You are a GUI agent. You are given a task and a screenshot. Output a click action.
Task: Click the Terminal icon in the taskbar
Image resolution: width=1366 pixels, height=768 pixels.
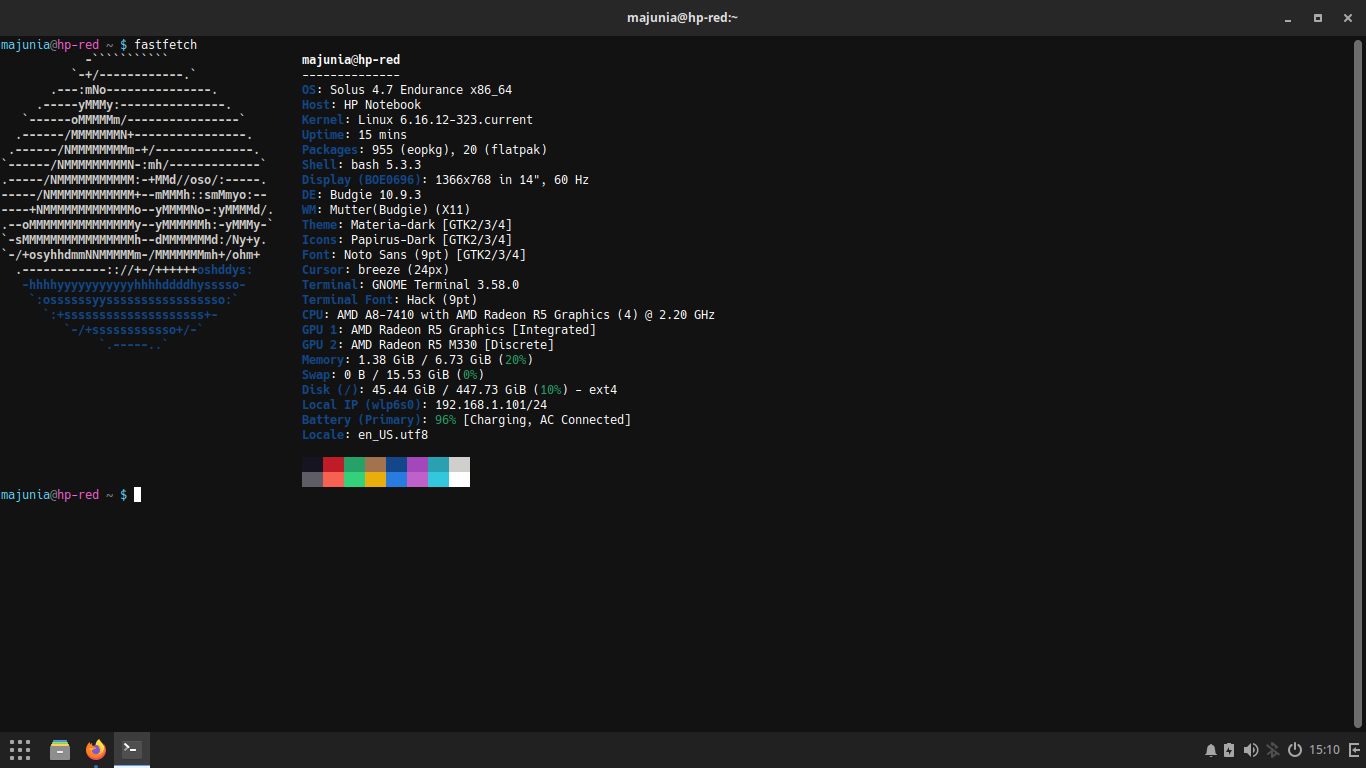click(x=132, y=749)
